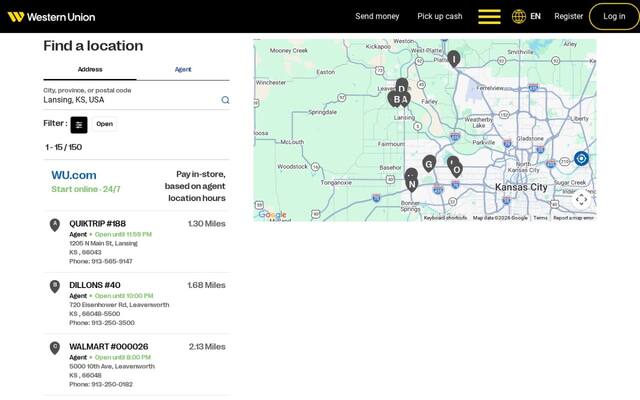Click map pin marker I
Viewport: 640px width, 400px height.
[453, 59]
